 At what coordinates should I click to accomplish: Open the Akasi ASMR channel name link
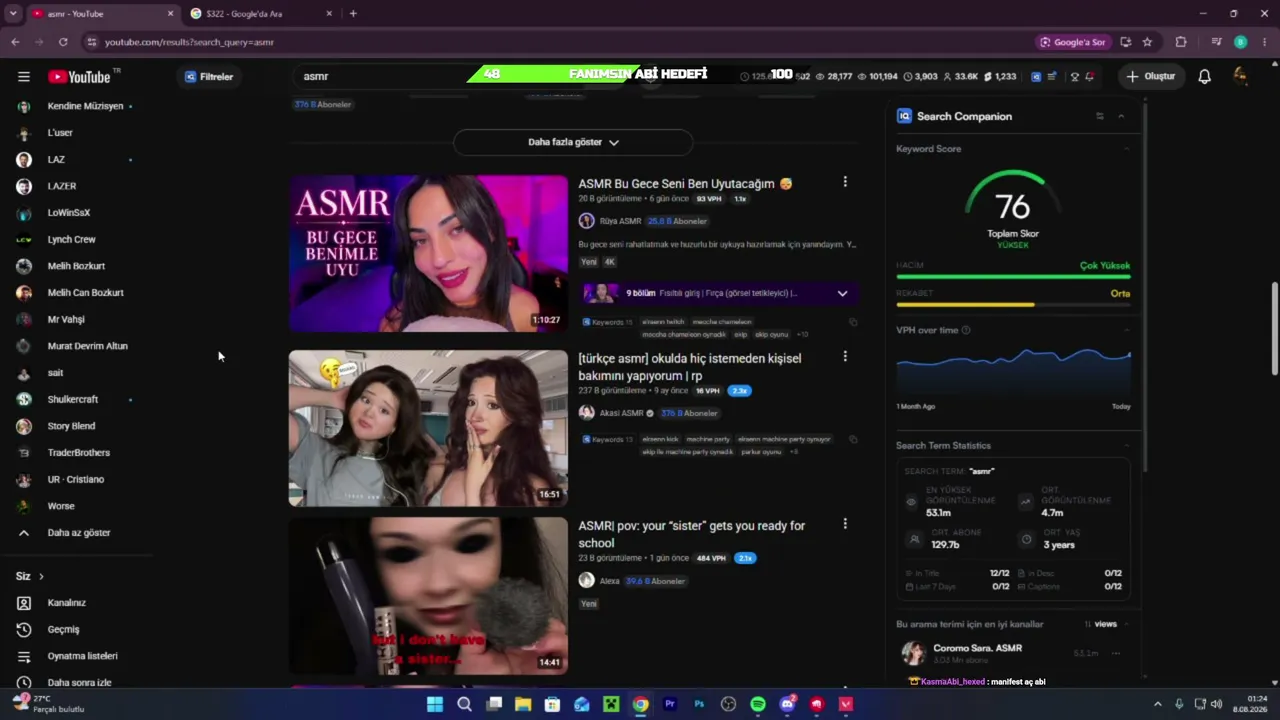click(622, 413)
